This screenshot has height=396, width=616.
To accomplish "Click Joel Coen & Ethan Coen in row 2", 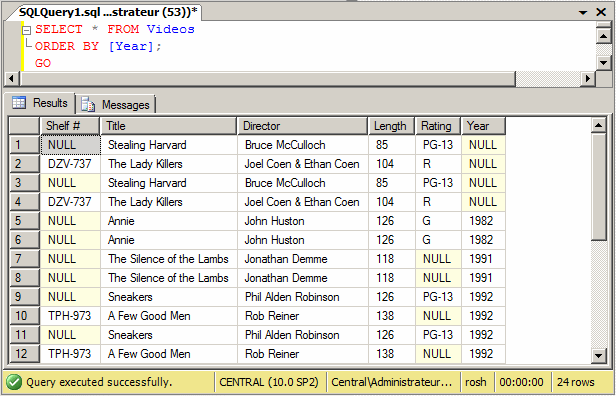I will (x=302, y=164).
